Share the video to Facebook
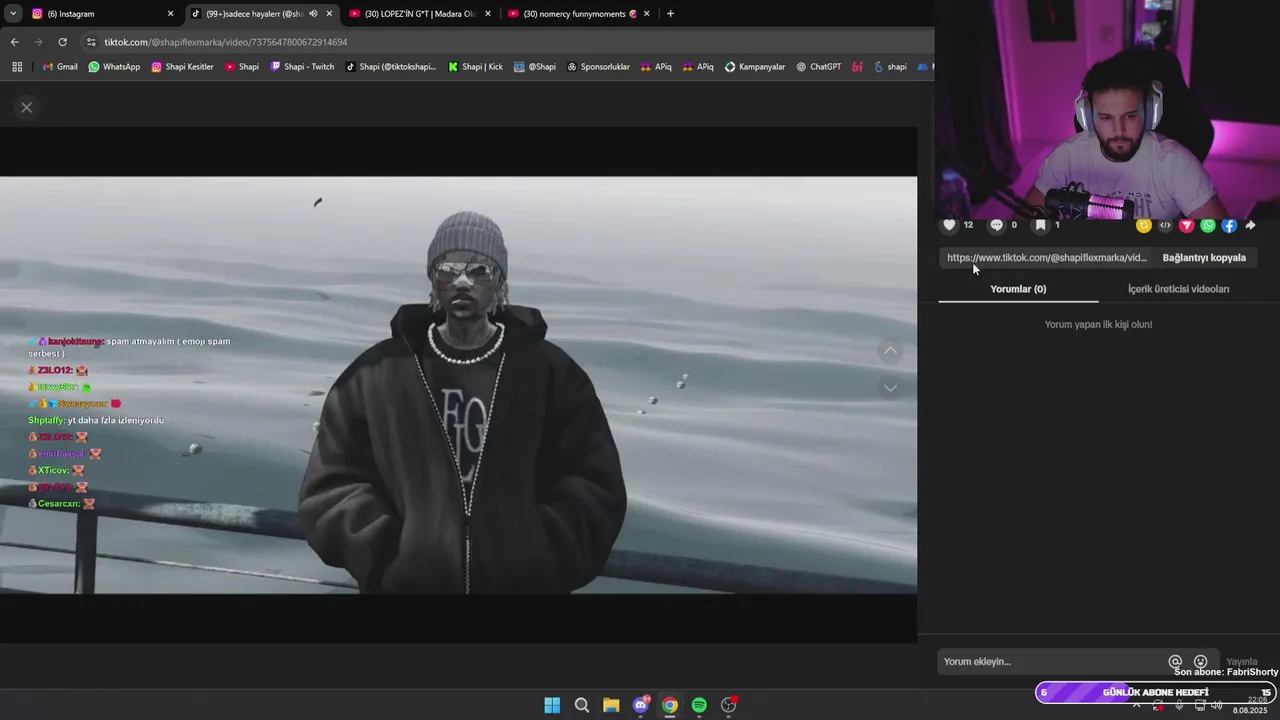This screenshot has height=720, width=1280. tap(1229, 225)
